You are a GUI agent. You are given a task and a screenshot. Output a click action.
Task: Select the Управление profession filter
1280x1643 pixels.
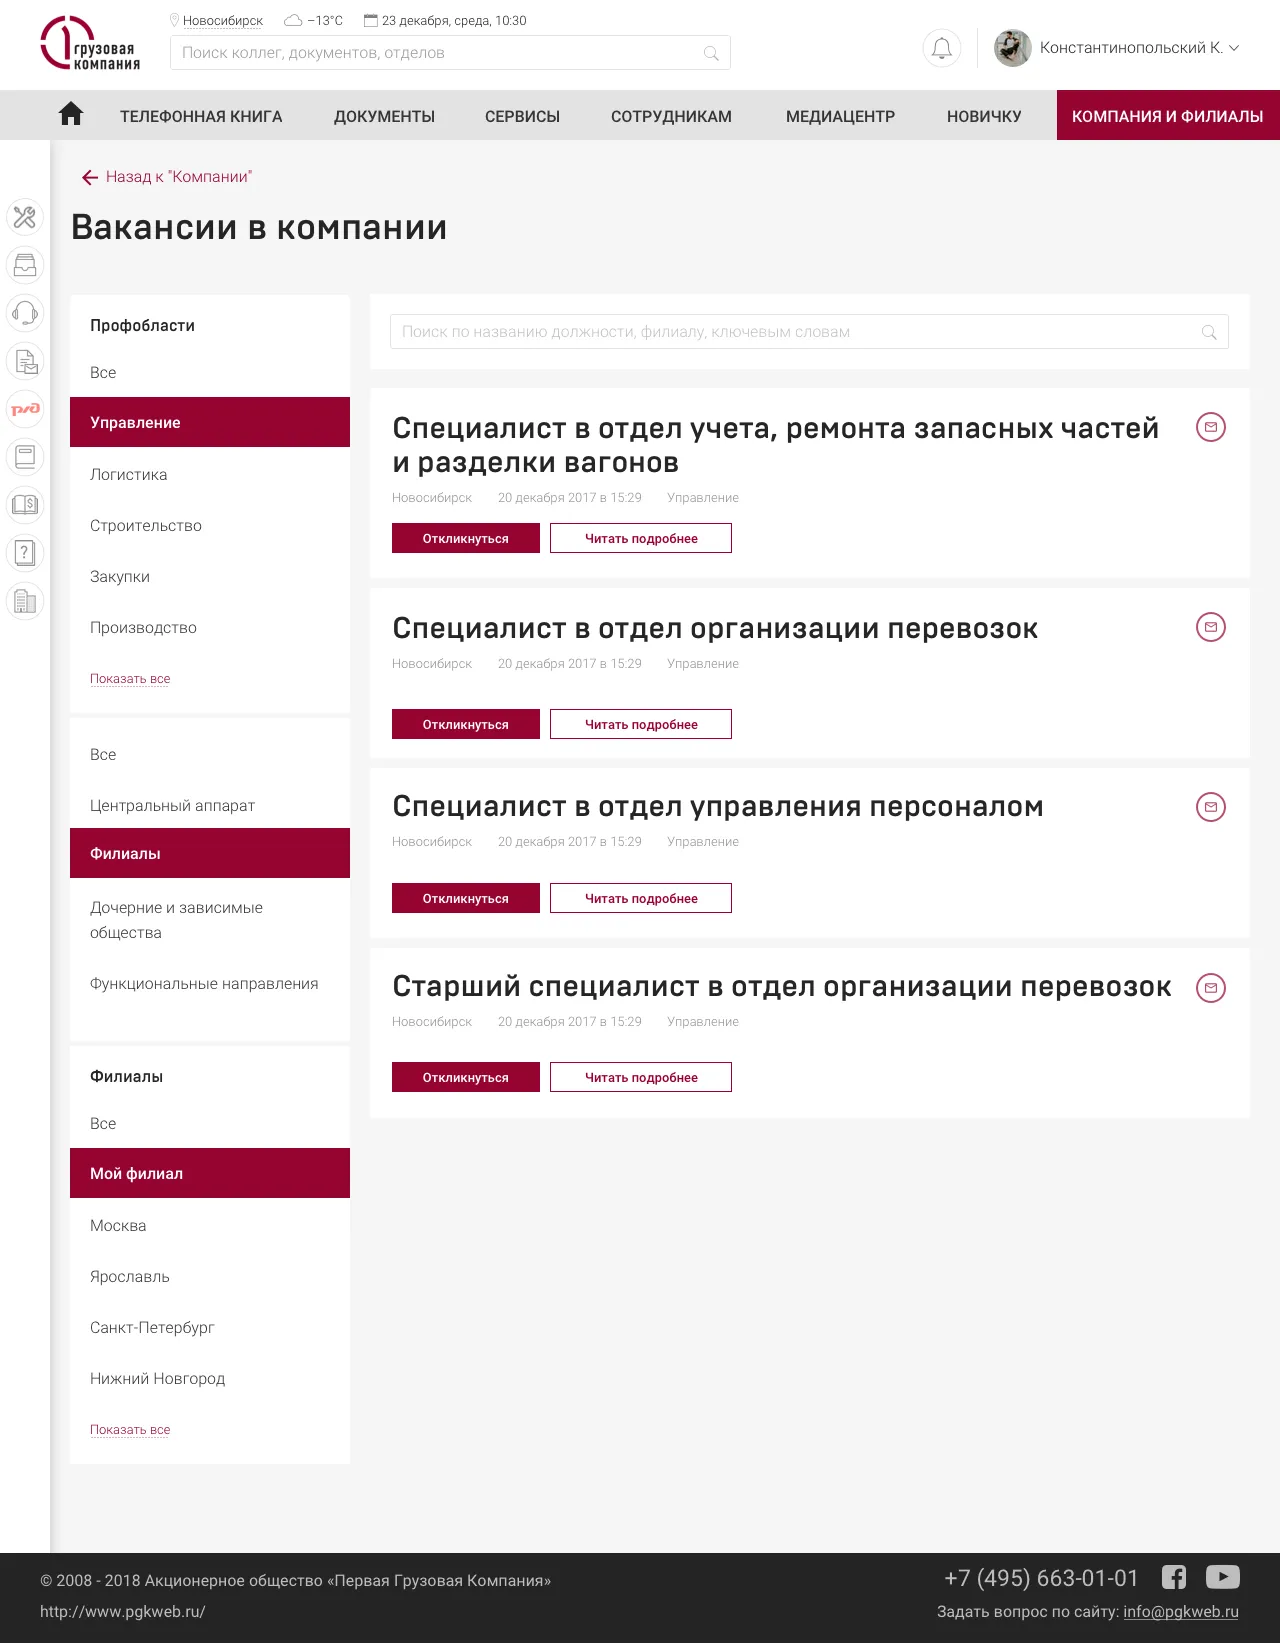[210, 422]
